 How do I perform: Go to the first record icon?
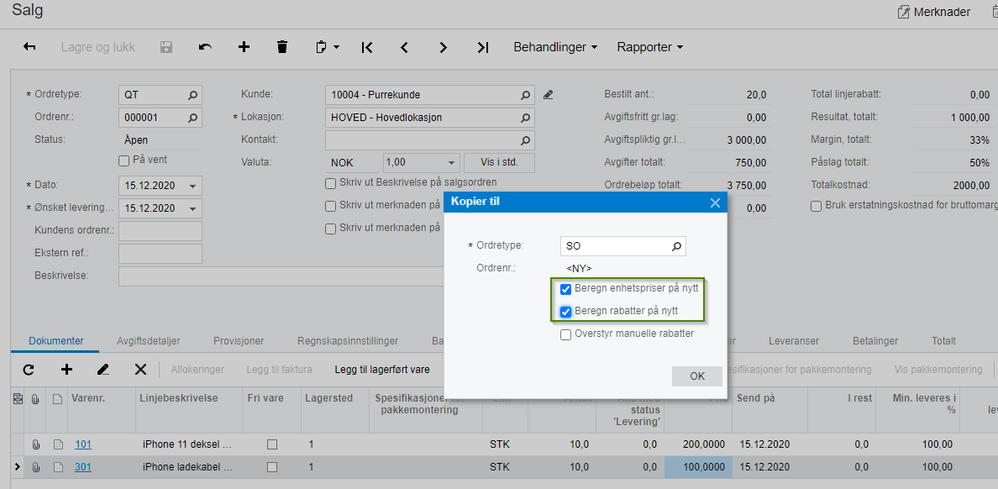coord(367,47)
